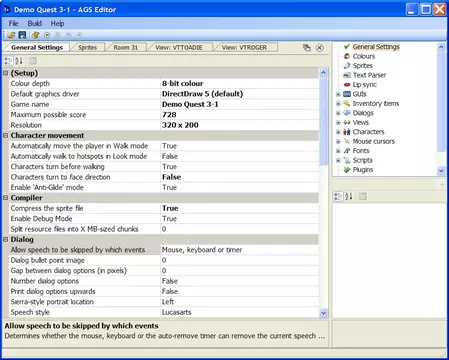Open Text Parser in the project tree
This screenshot has height=360, width=449.
pyautogui.click(x=369, y=75)
